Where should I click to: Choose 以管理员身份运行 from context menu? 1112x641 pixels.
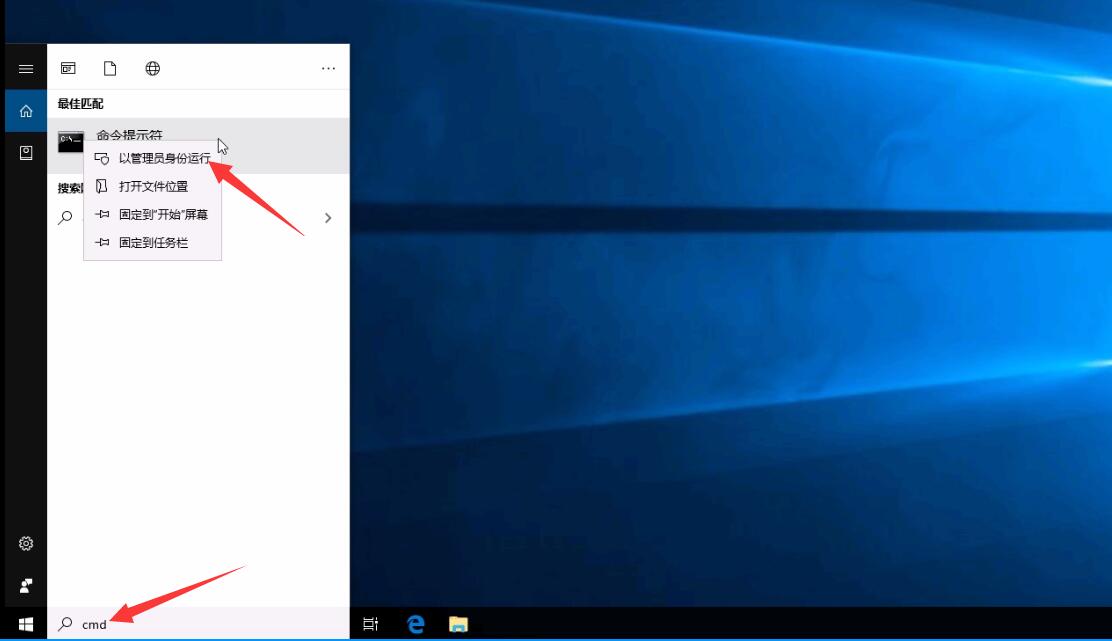152,158
